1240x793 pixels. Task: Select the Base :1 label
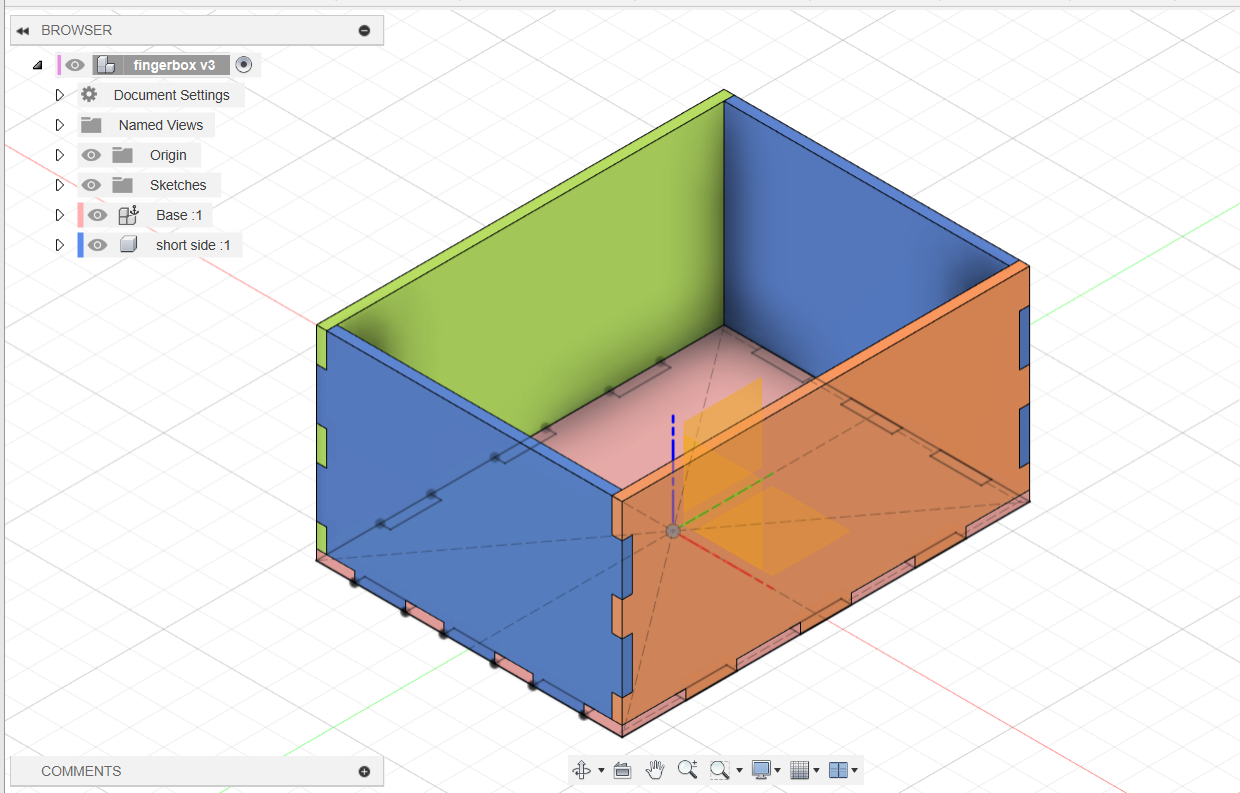pyautogui.click(x=179, y=215)
